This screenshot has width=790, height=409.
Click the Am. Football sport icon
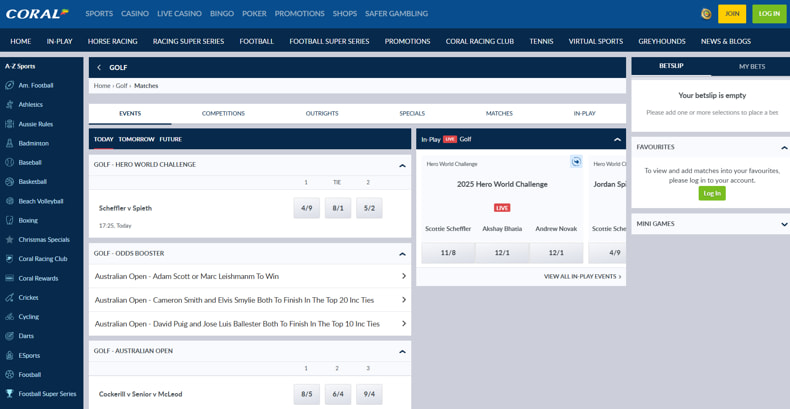[9, 86]
